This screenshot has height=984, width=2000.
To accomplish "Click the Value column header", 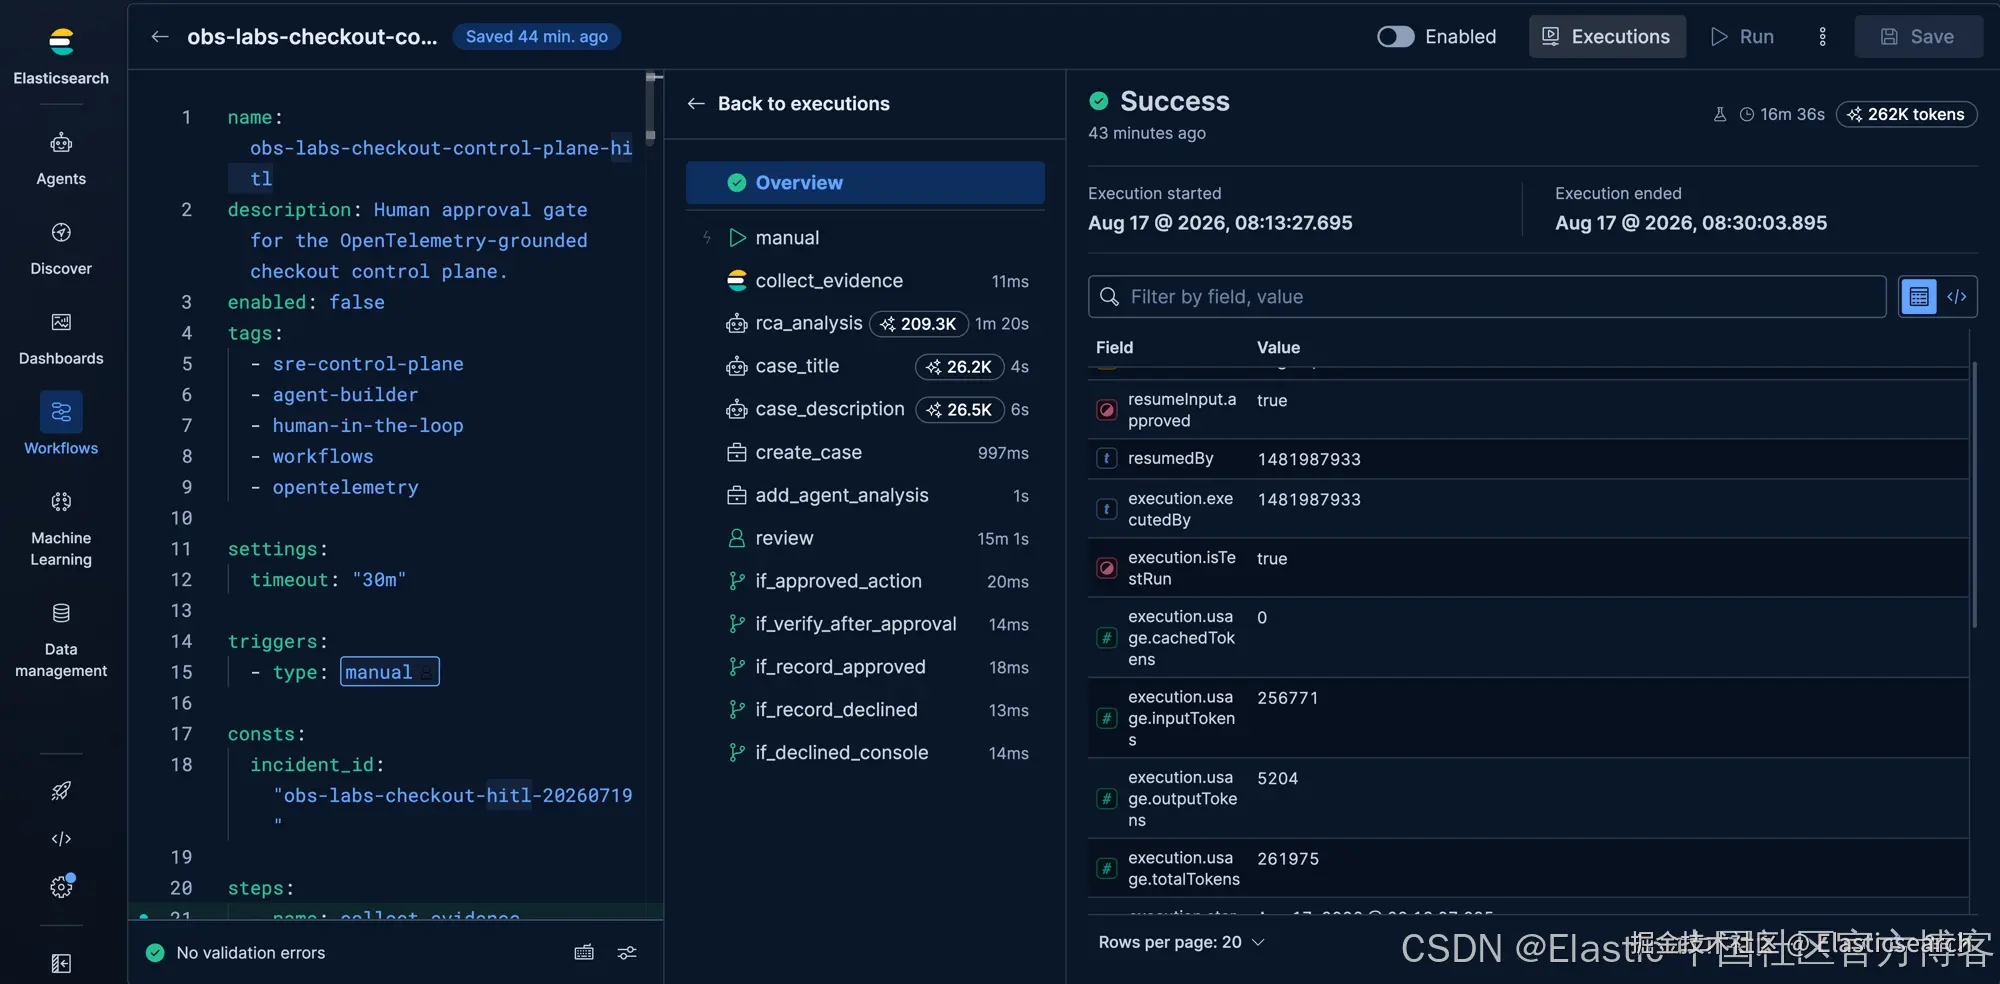I will pyautogui.click(x=1278, y=348).
